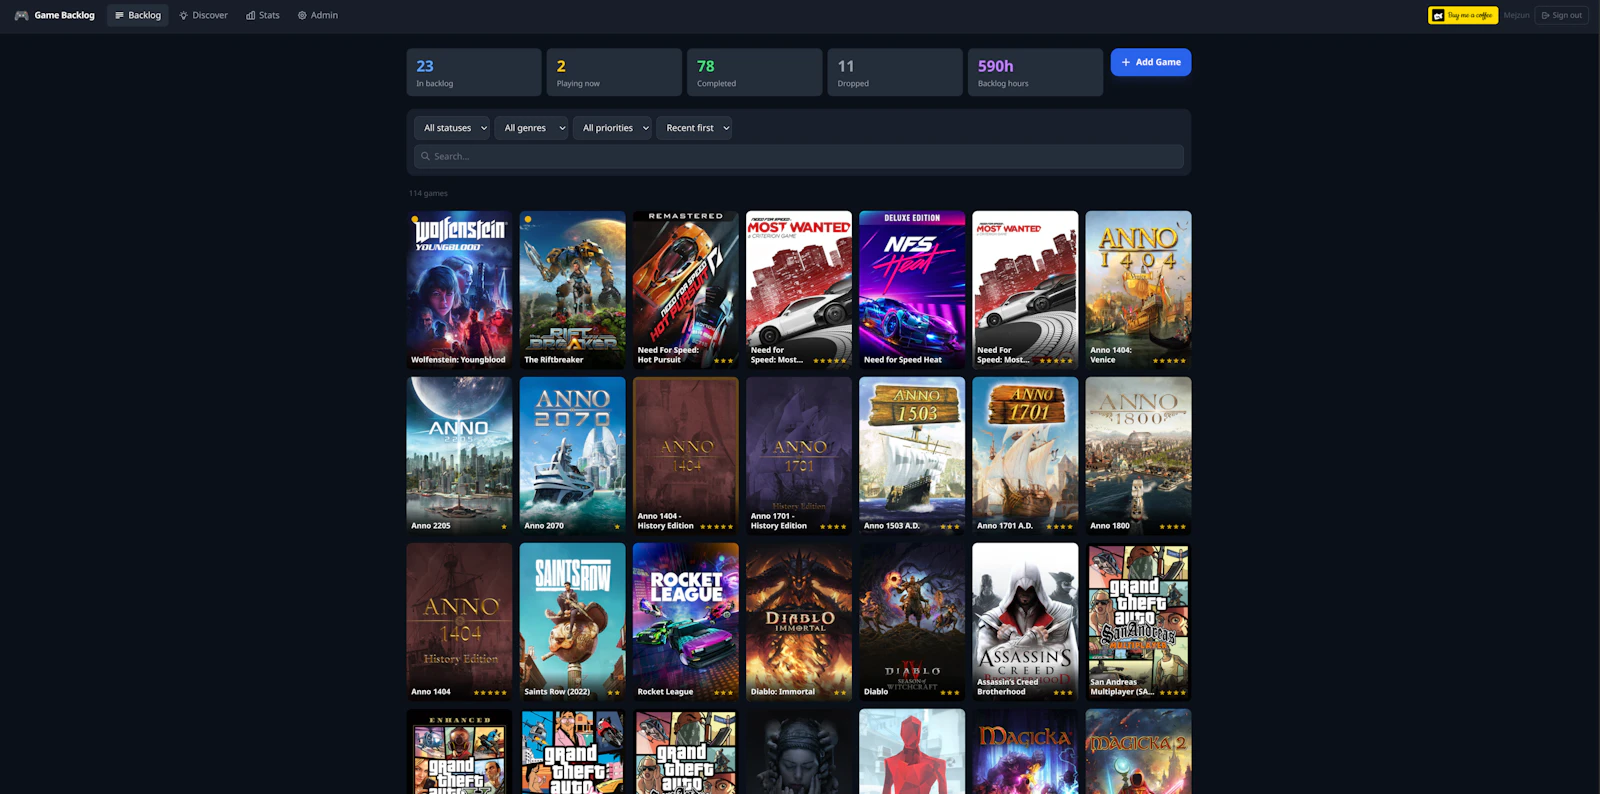This screenshot has width=1600, height=794.
Task: Click the Mejzun username
Action: pos(1516,15)
